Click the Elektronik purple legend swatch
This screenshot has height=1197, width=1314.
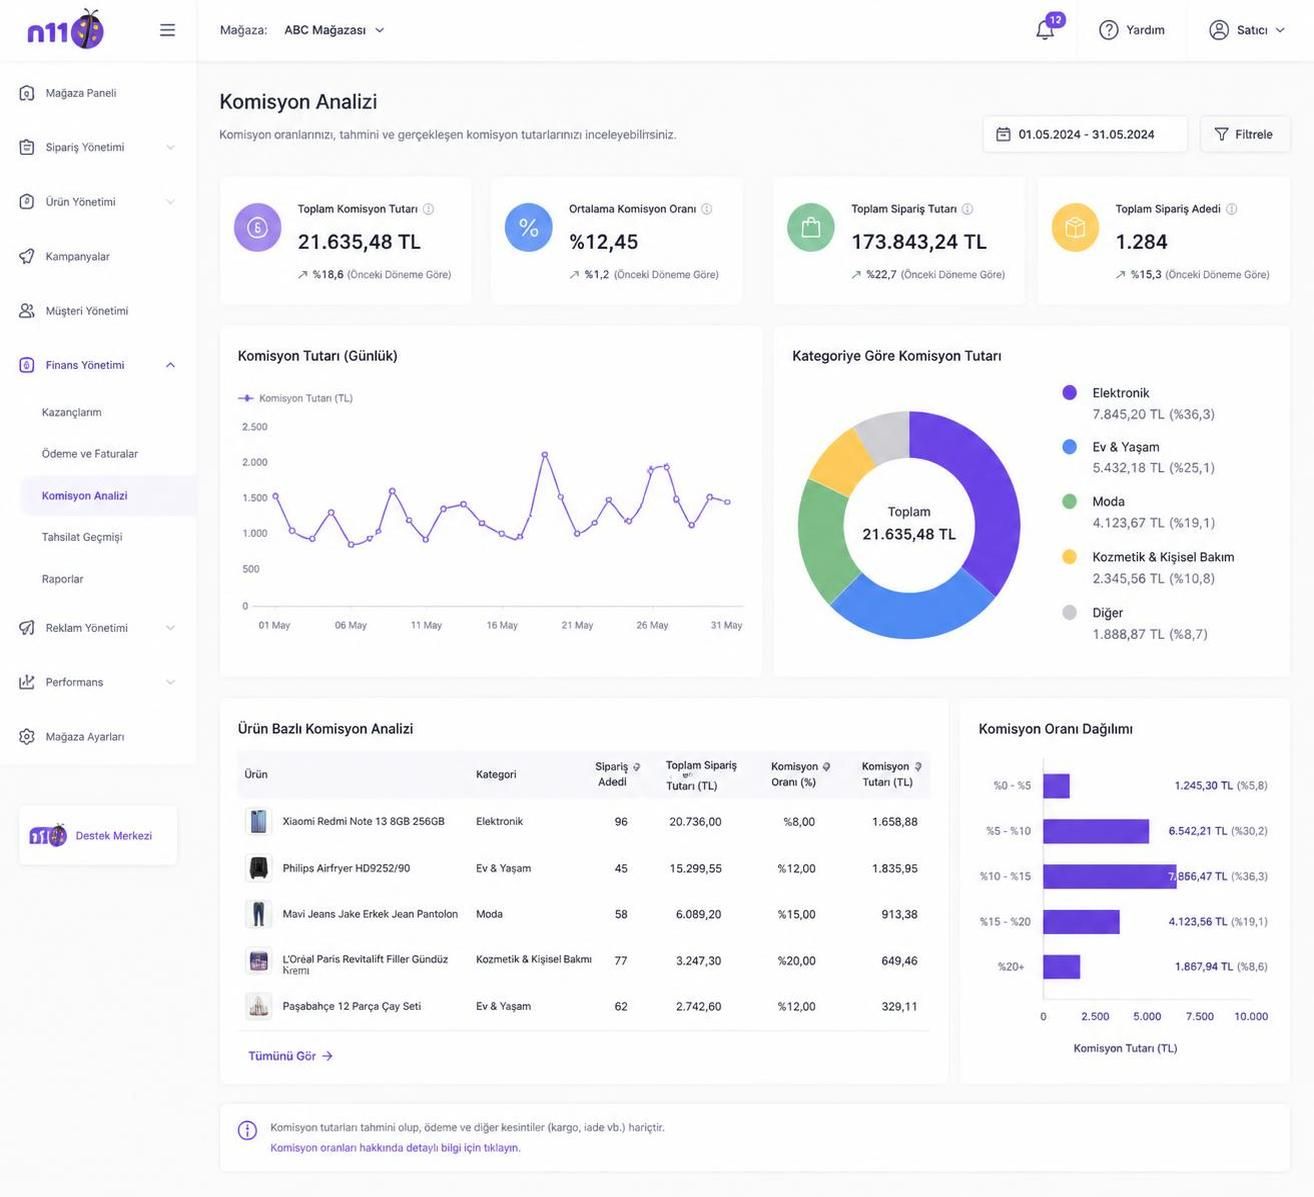[x=1069, y=393]
